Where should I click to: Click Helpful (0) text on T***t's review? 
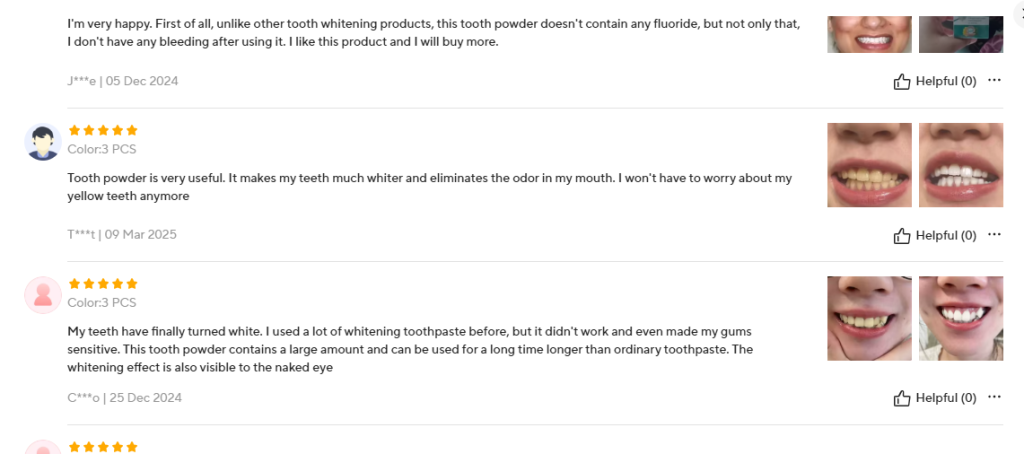pos(946,236)
